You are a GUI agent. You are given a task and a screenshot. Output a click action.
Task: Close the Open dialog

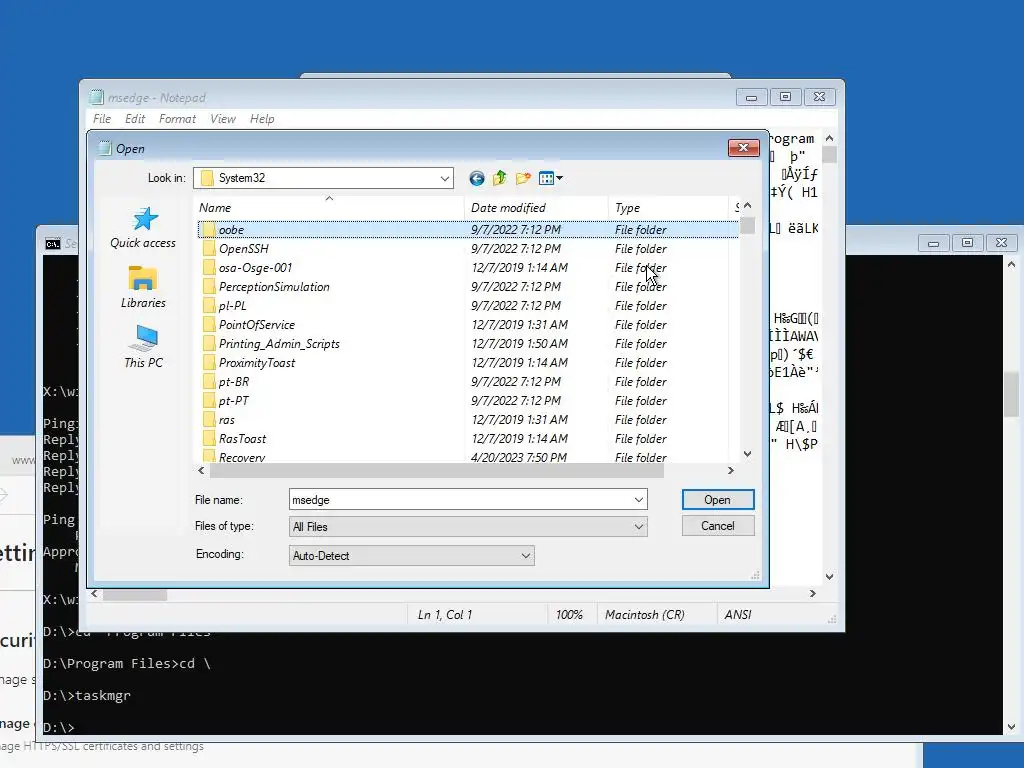[x=743, y=148]
